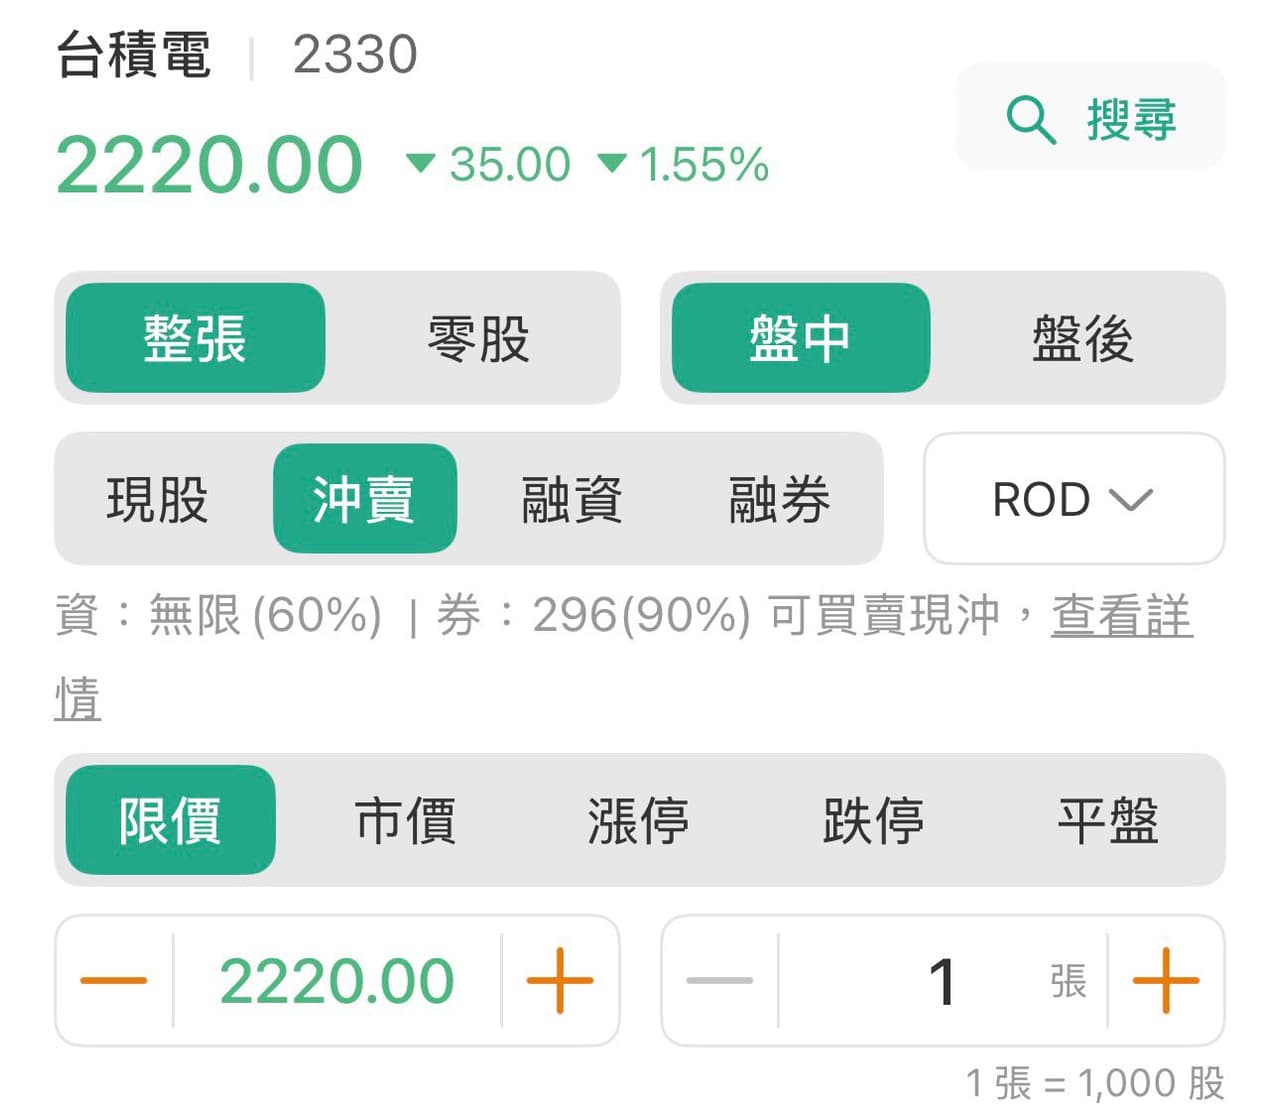Decrease price with the orange minus

coord(113,980)
